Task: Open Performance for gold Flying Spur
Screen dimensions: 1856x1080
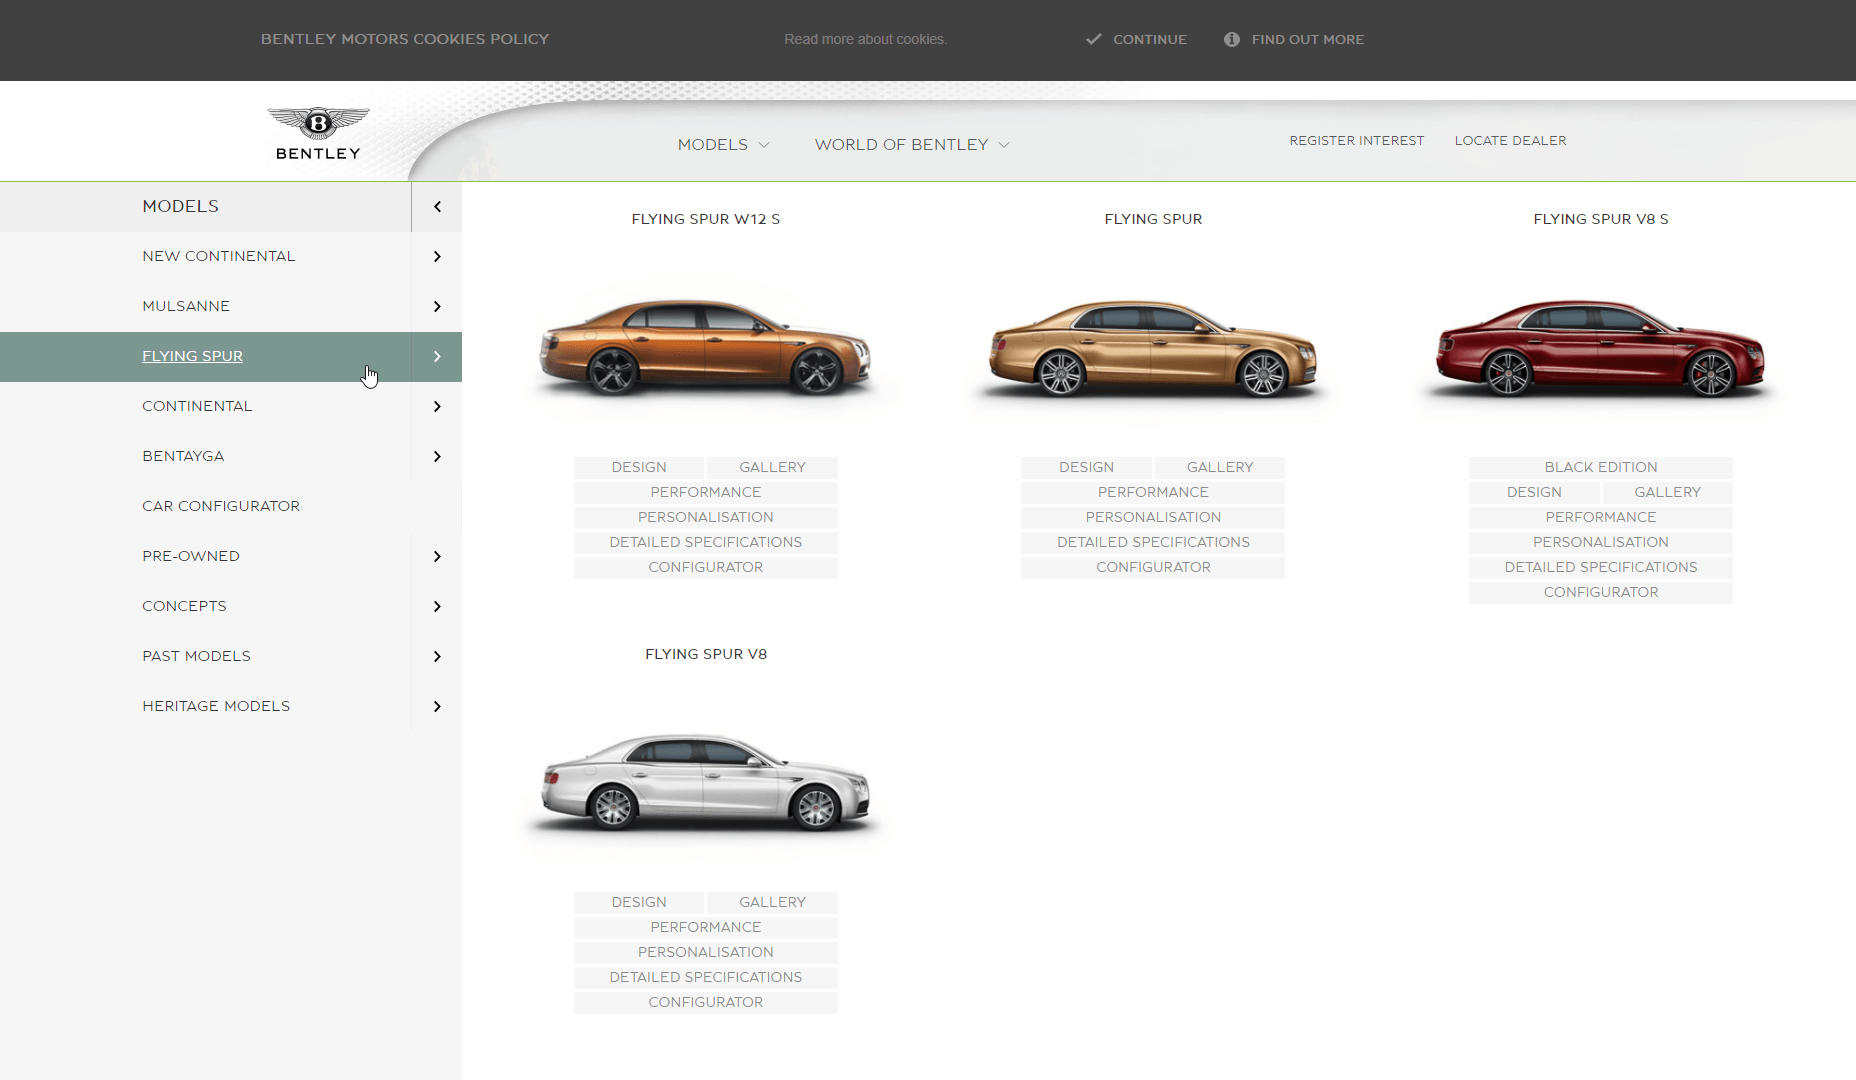Action: click(1153, 492)
